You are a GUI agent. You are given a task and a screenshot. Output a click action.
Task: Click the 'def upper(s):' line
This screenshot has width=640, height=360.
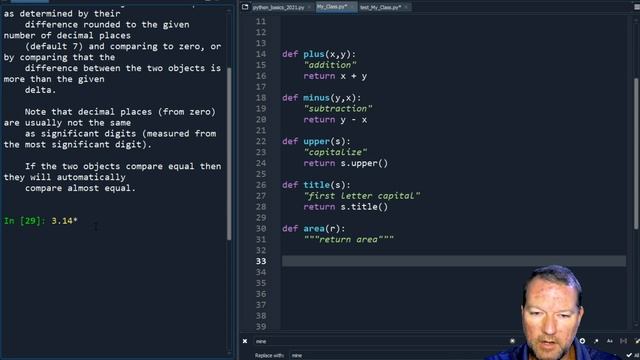316,142
